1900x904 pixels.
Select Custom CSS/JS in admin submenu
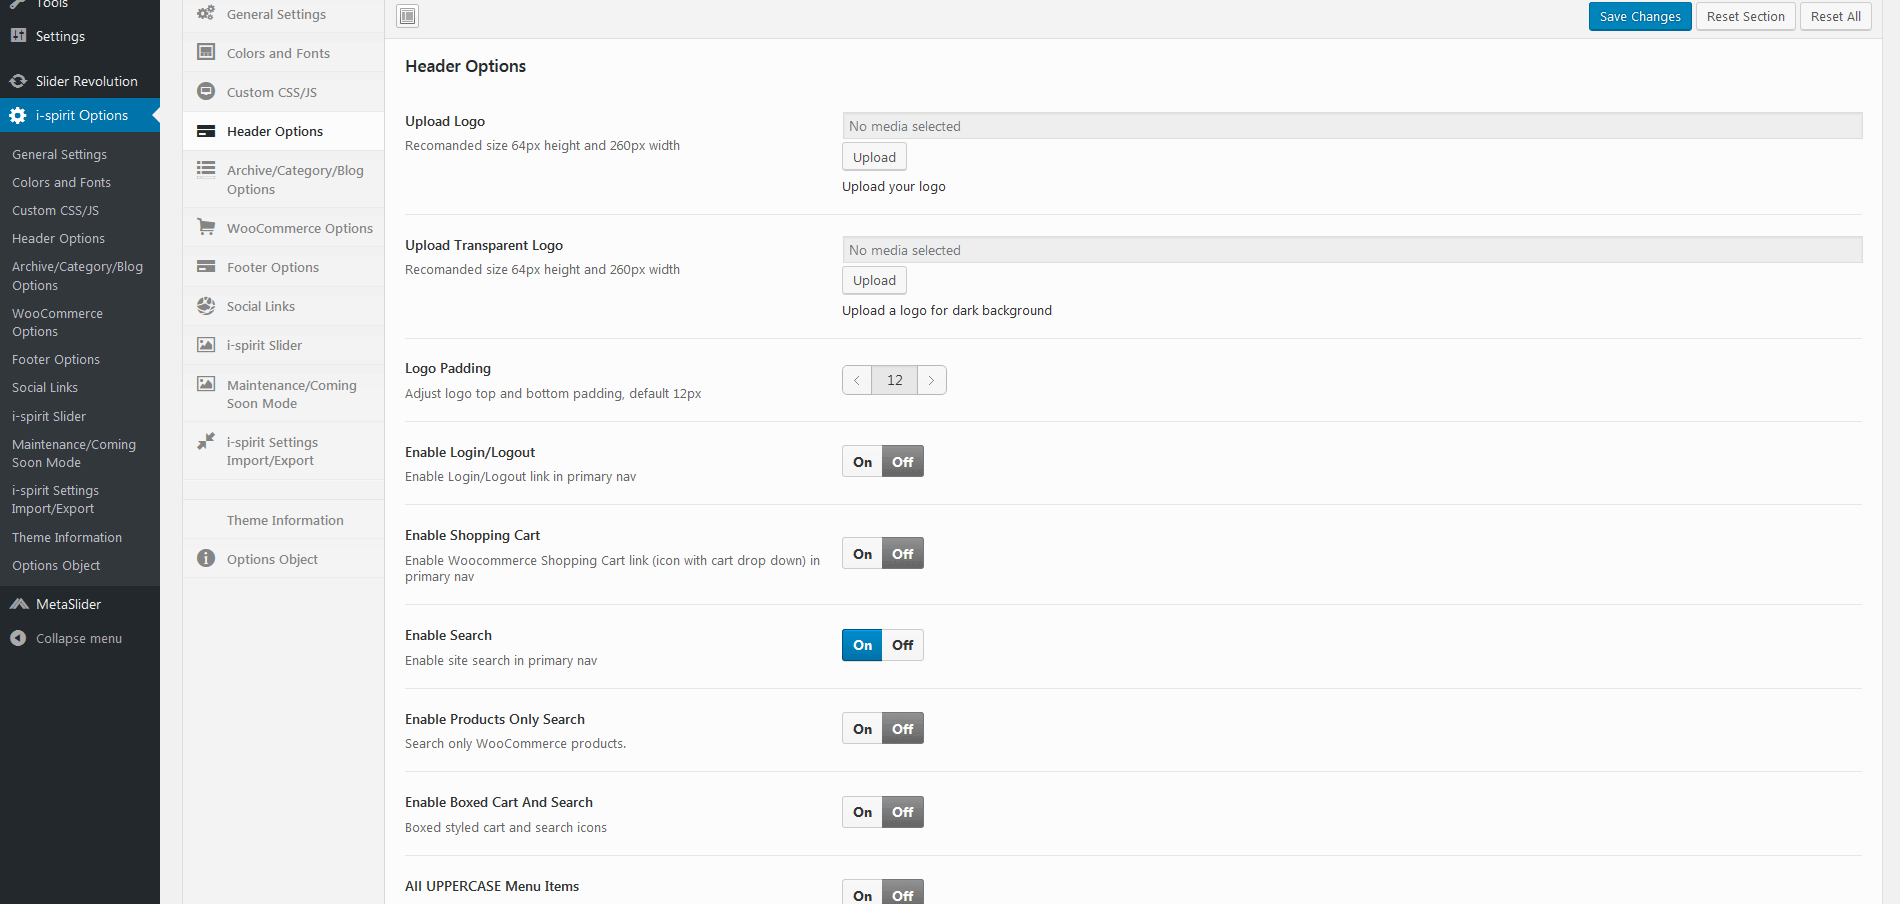(55, 210)
